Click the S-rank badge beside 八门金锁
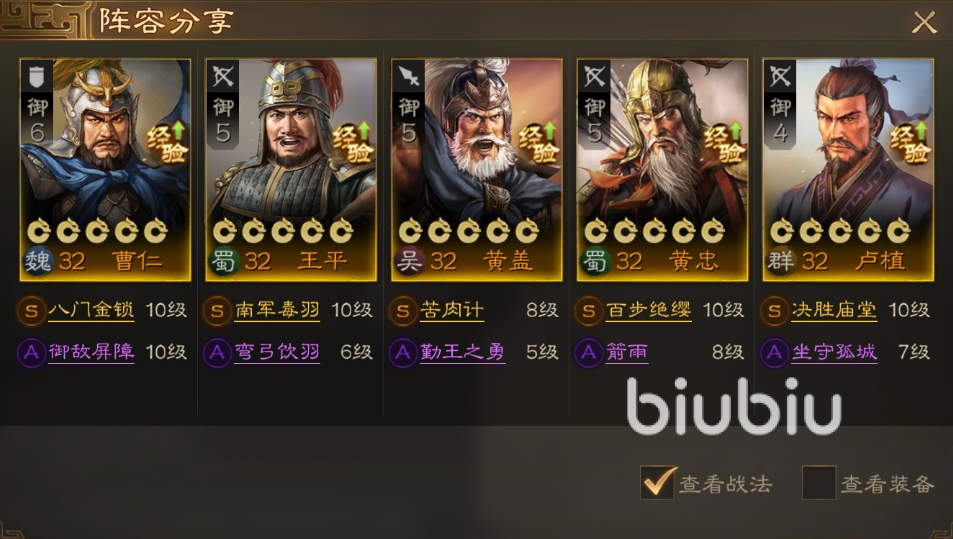The width and height of the screenshot is (953, 539). coord(31,311)
